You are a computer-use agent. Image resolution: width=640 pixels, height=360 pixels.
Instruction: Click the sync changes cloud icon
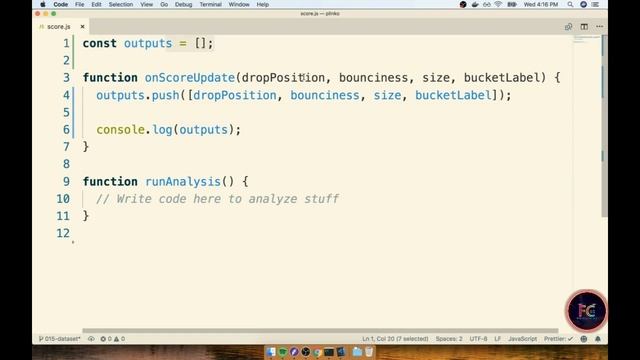pos(91,339)
